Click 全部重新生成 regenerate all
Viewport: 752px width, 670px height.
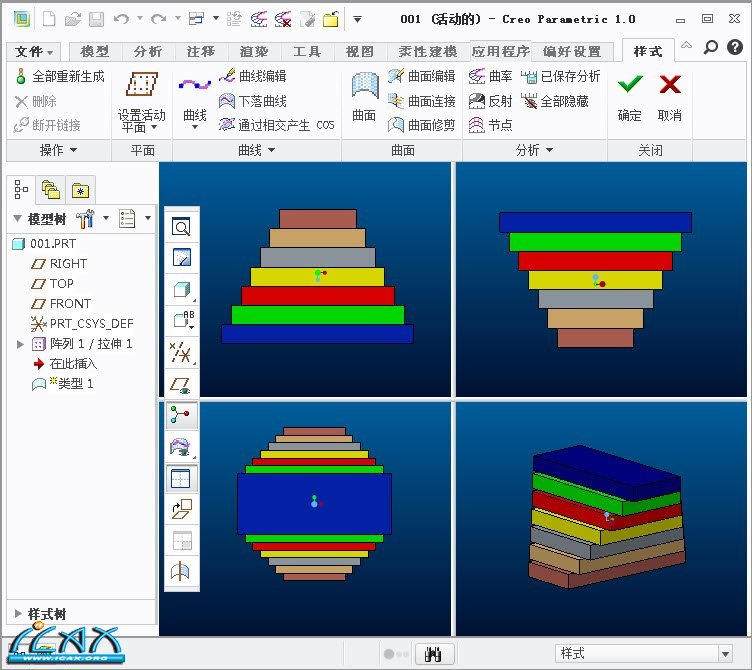point(60,76)
